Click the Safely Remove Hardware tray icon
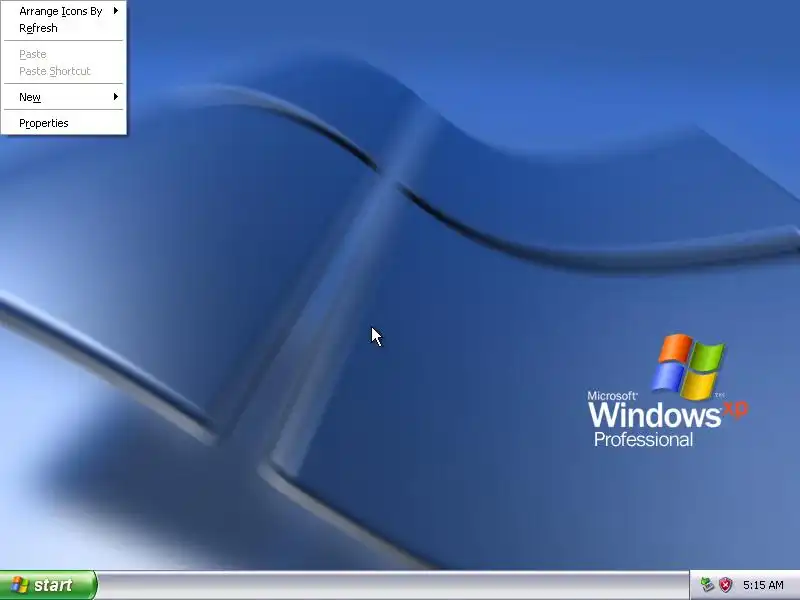Viewport: 800px width, 600px height. [707, 585]
